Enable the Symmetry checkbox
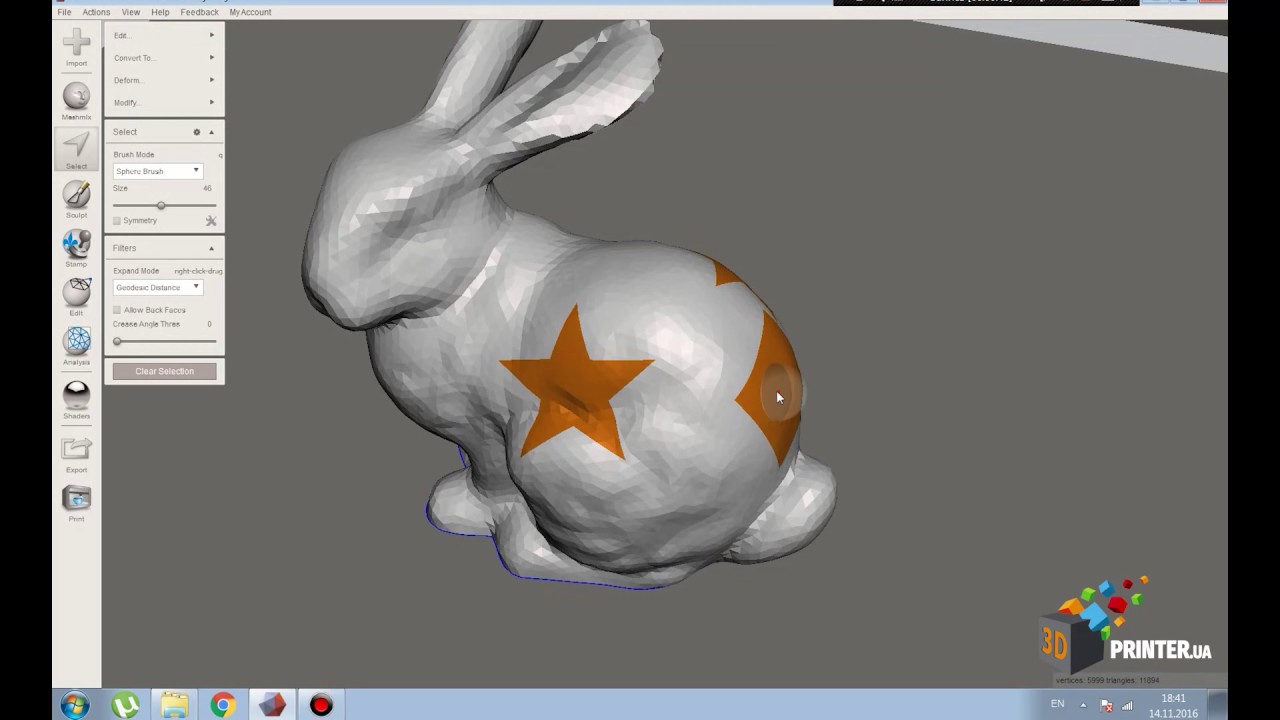1280x720 pixels. tap(117, 221)
